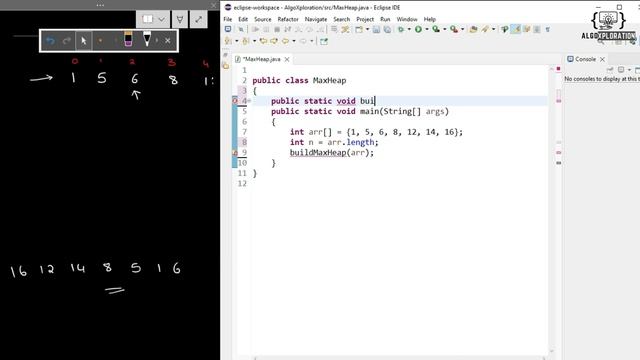Screen dimensions: 640x360
Task: Click the Coverage launch icon
Action: click(436, 29)
